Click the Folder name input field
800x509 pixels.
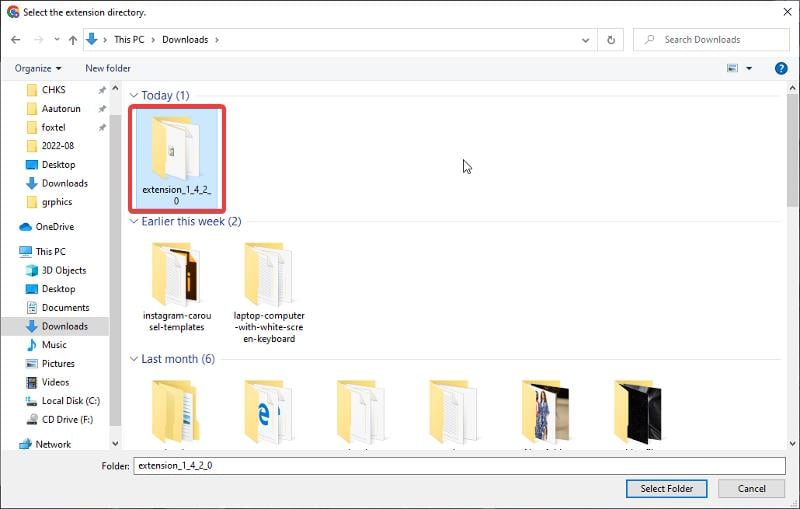[459, 466]
